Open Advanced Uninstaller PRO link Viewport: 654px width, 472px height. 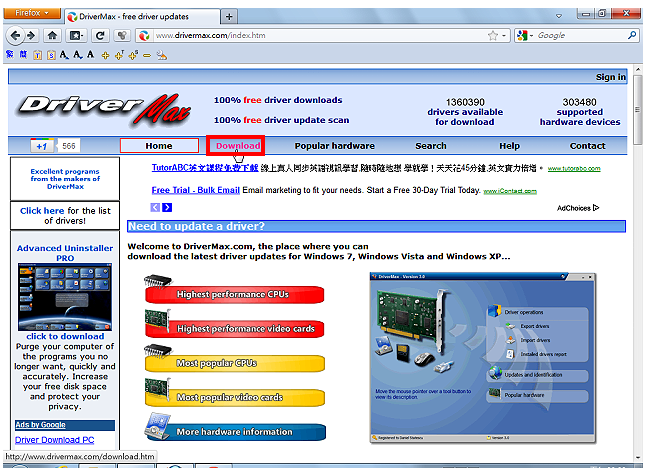click(x=65, y=253)
